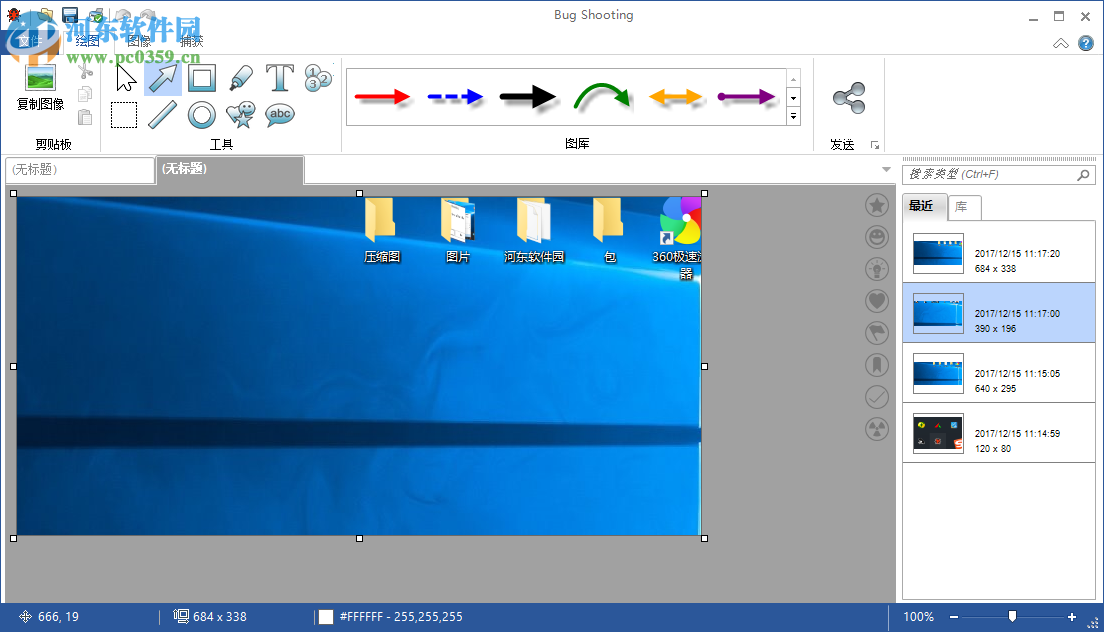Choose the thick black arrow gallery style
Viewport: 1104px width, 632px height.
pos(528,97)
